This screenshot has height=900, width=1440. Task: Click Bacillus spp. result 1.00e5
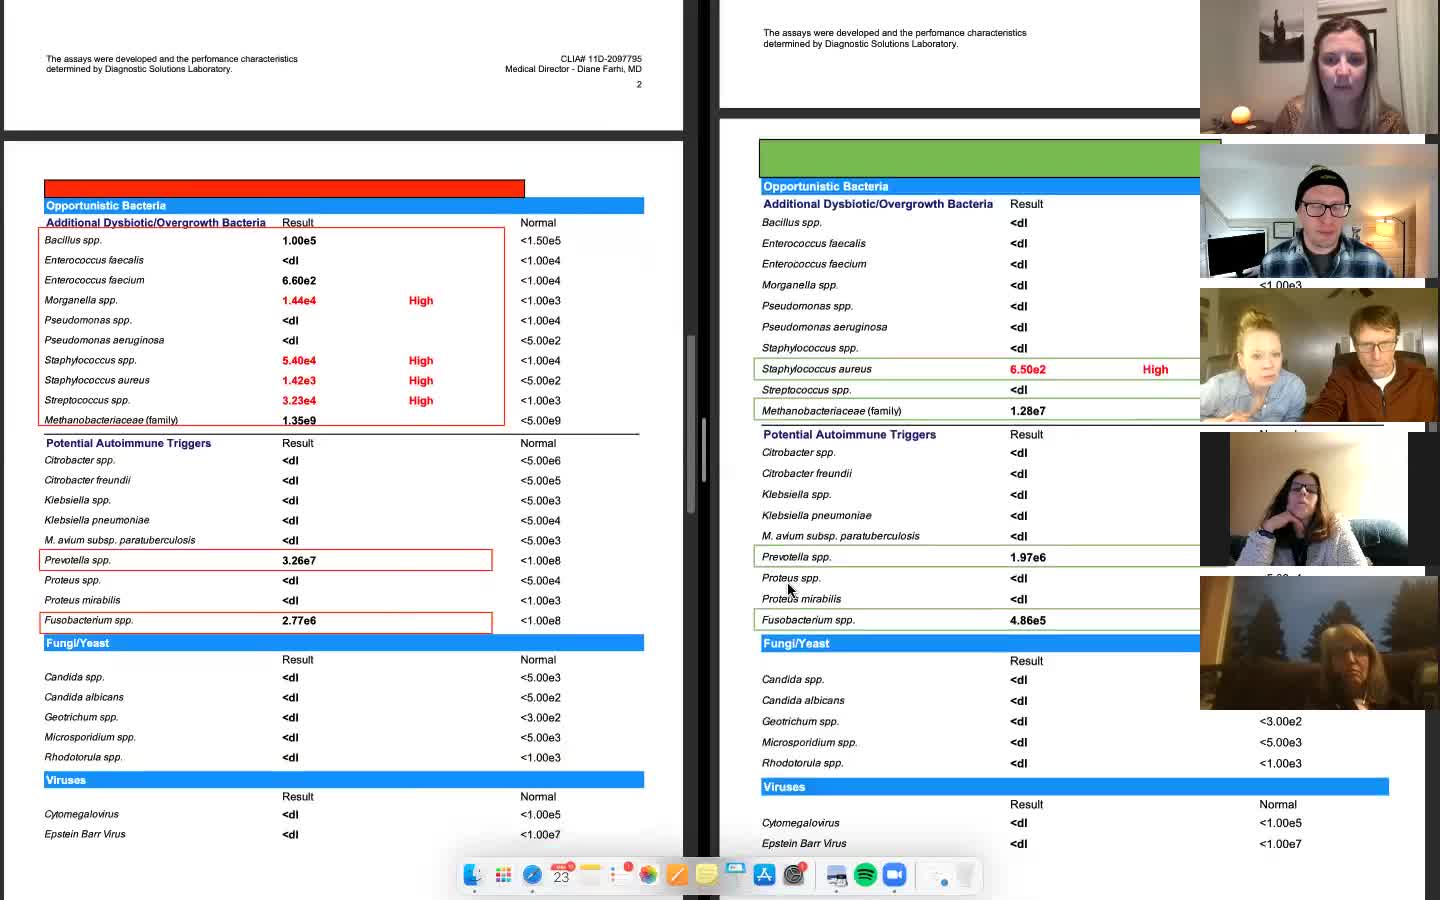tap(299, 240)
